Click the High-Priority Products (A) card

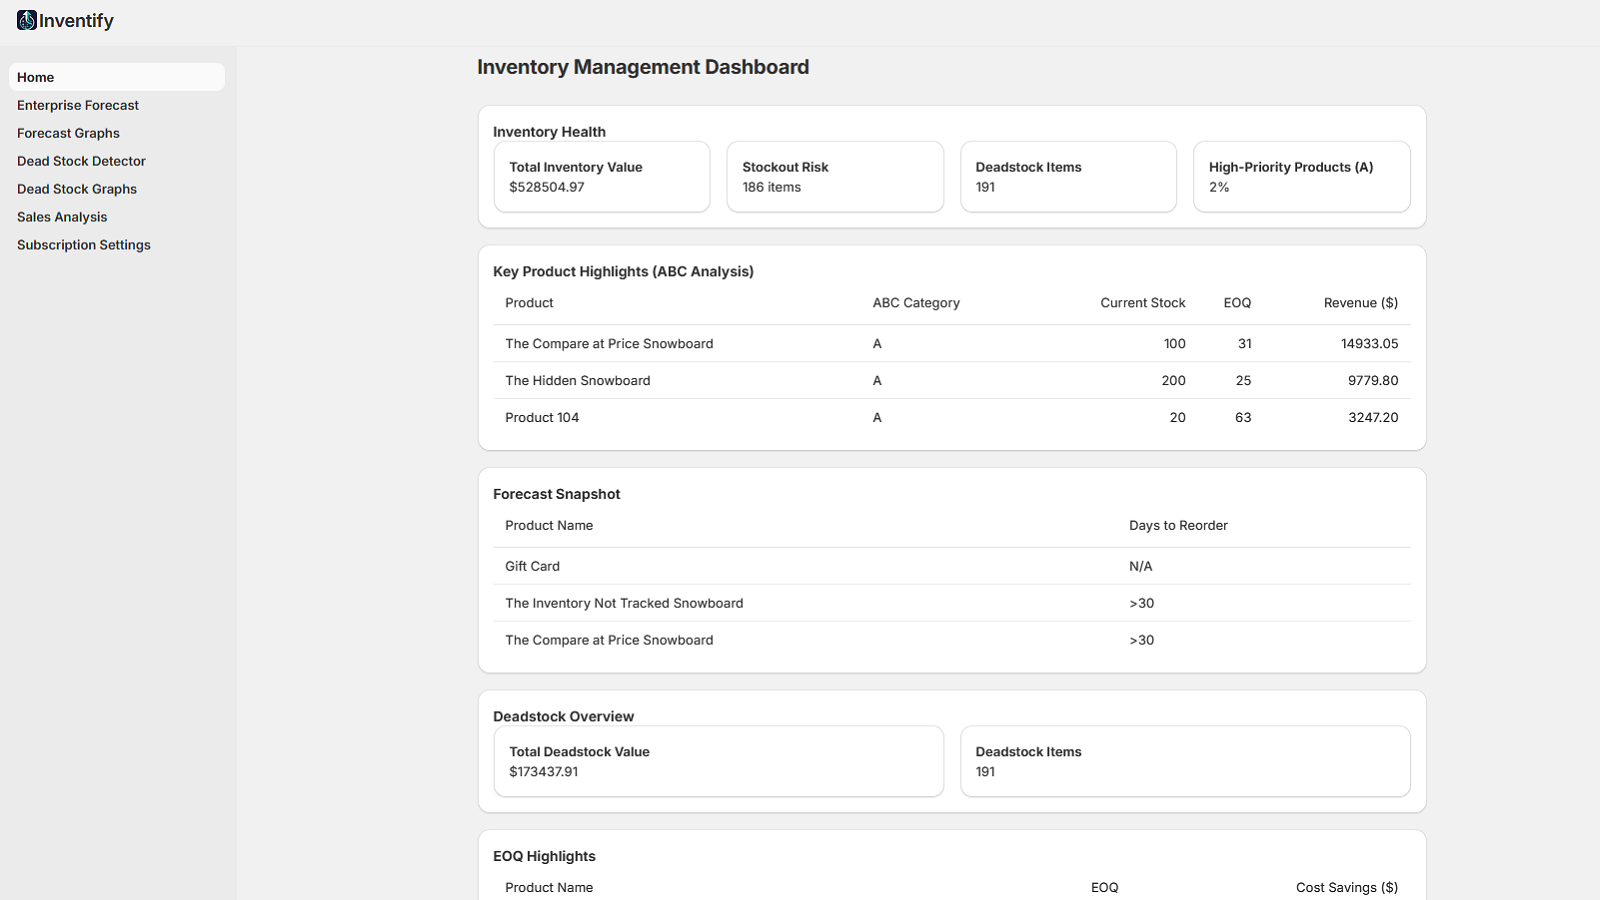coord(1301,177)
